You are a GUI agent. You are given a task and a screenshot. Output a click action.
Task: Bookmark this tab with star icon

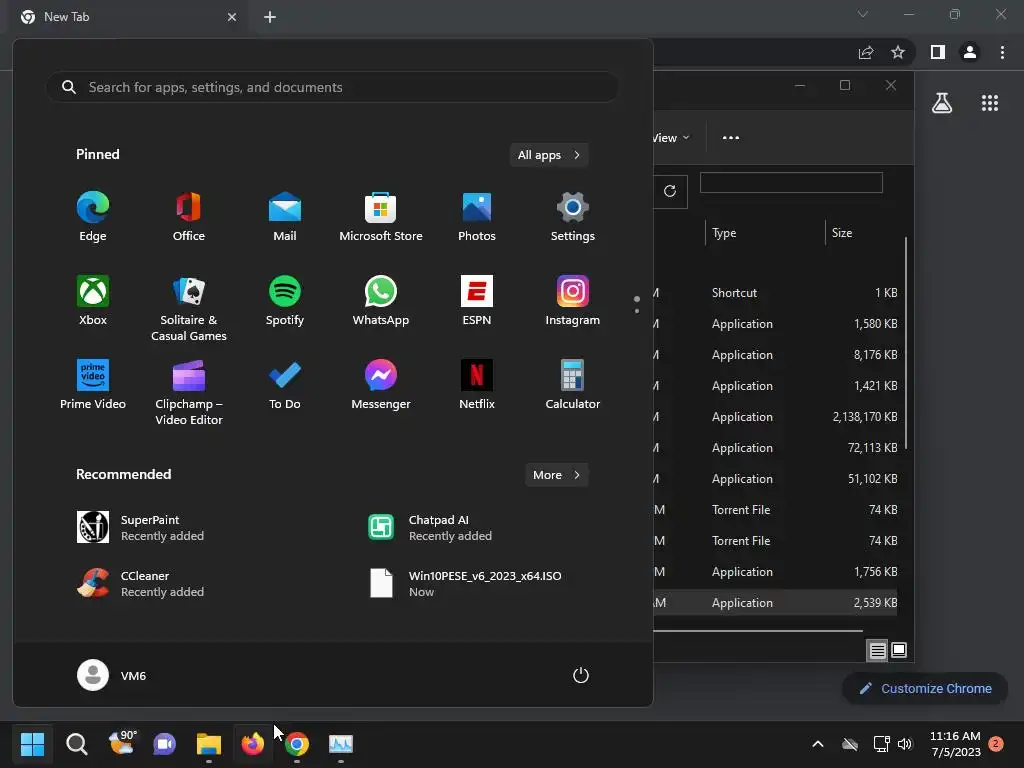[x=898, y=52]
